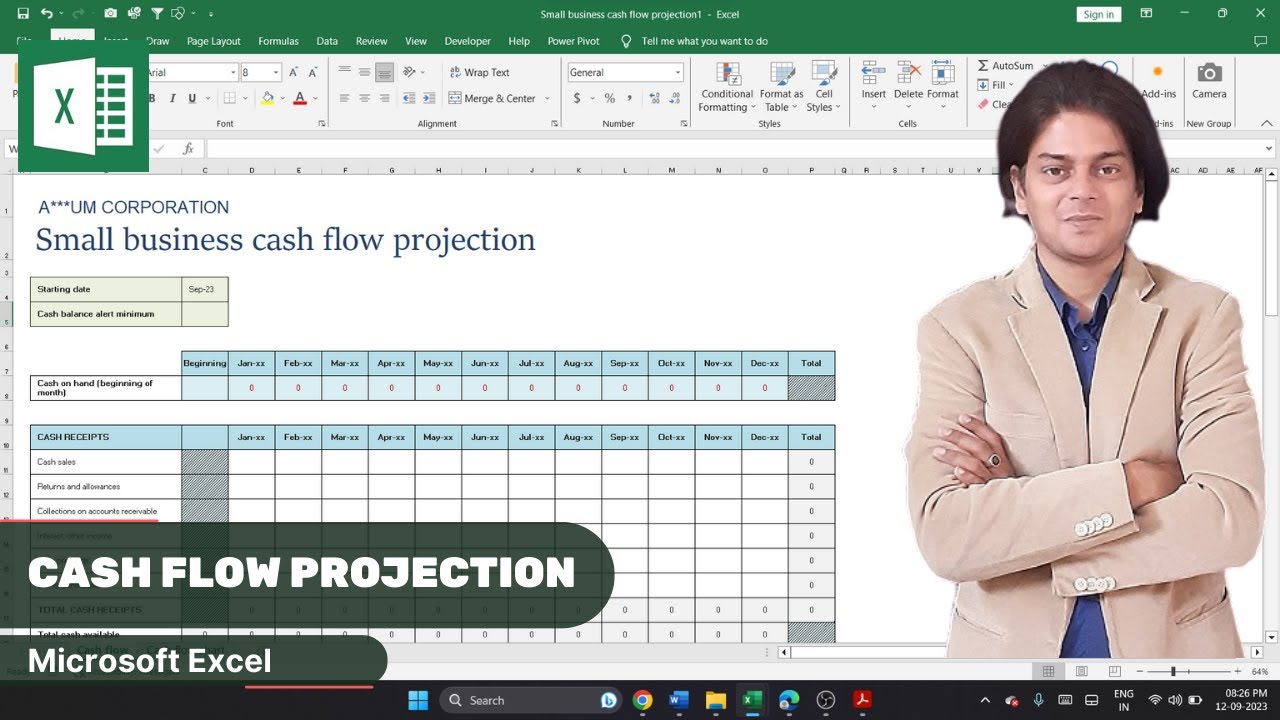The image size is (1280, 720).
Task: Click the Camera button in New Group
Action: tap(1209, 80)
